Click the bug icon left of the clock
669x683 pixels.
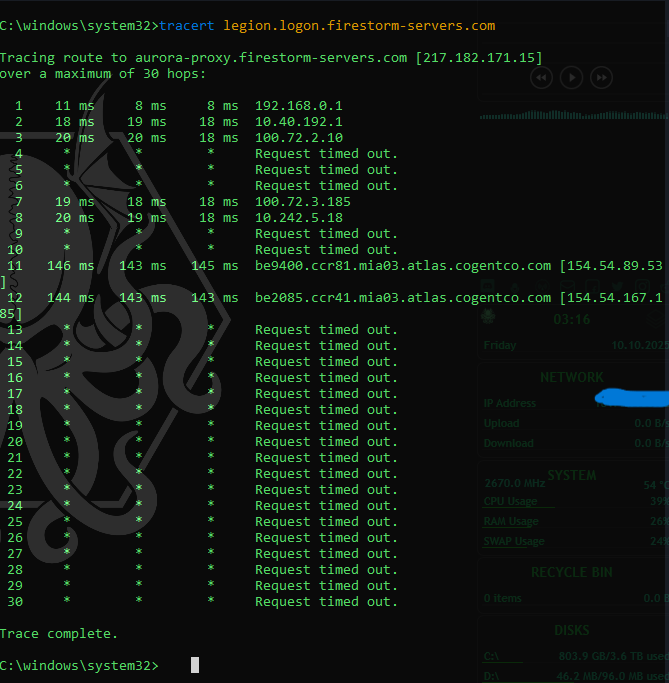488,316
